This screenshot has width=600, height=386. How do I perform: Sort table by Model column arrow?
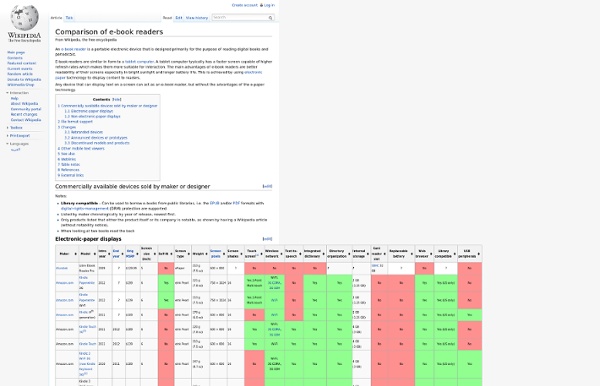[x=95, y=254]
